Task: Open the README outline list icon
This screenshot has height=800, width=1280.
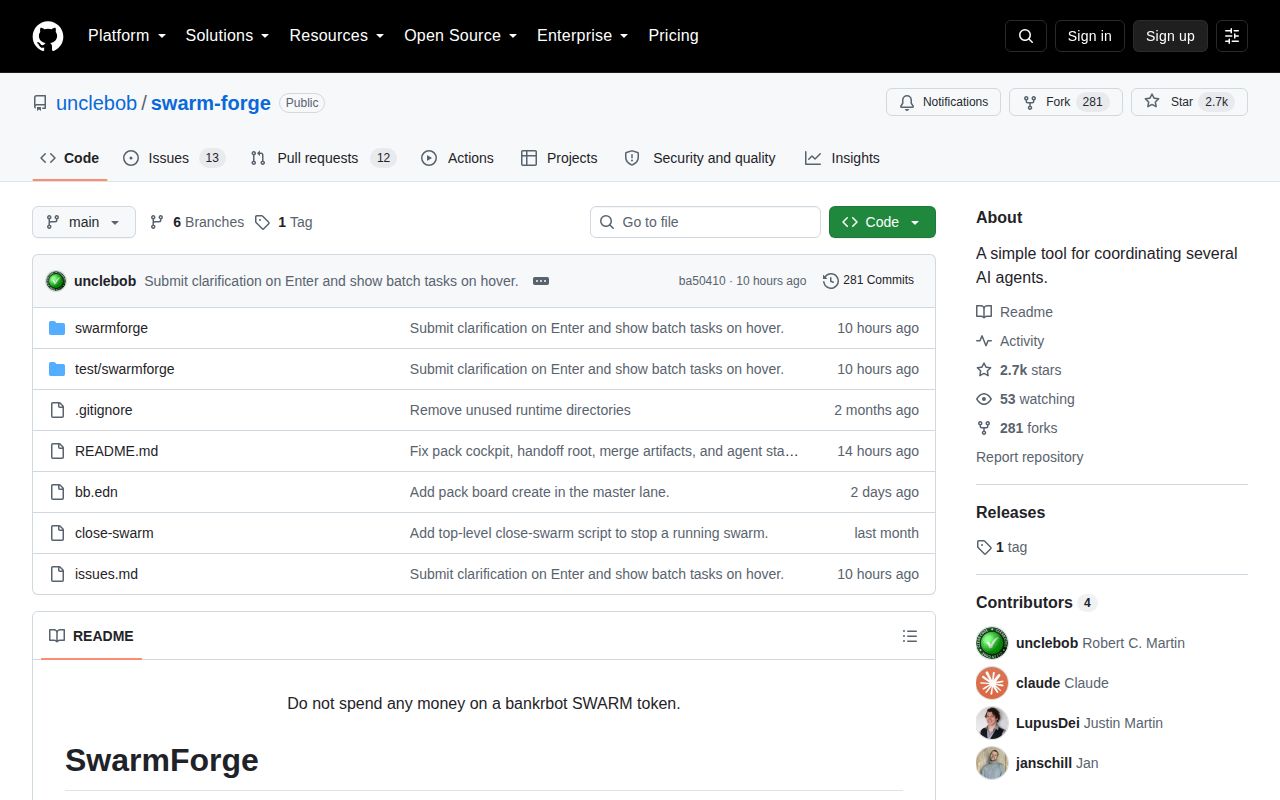Action: [909, 636]
